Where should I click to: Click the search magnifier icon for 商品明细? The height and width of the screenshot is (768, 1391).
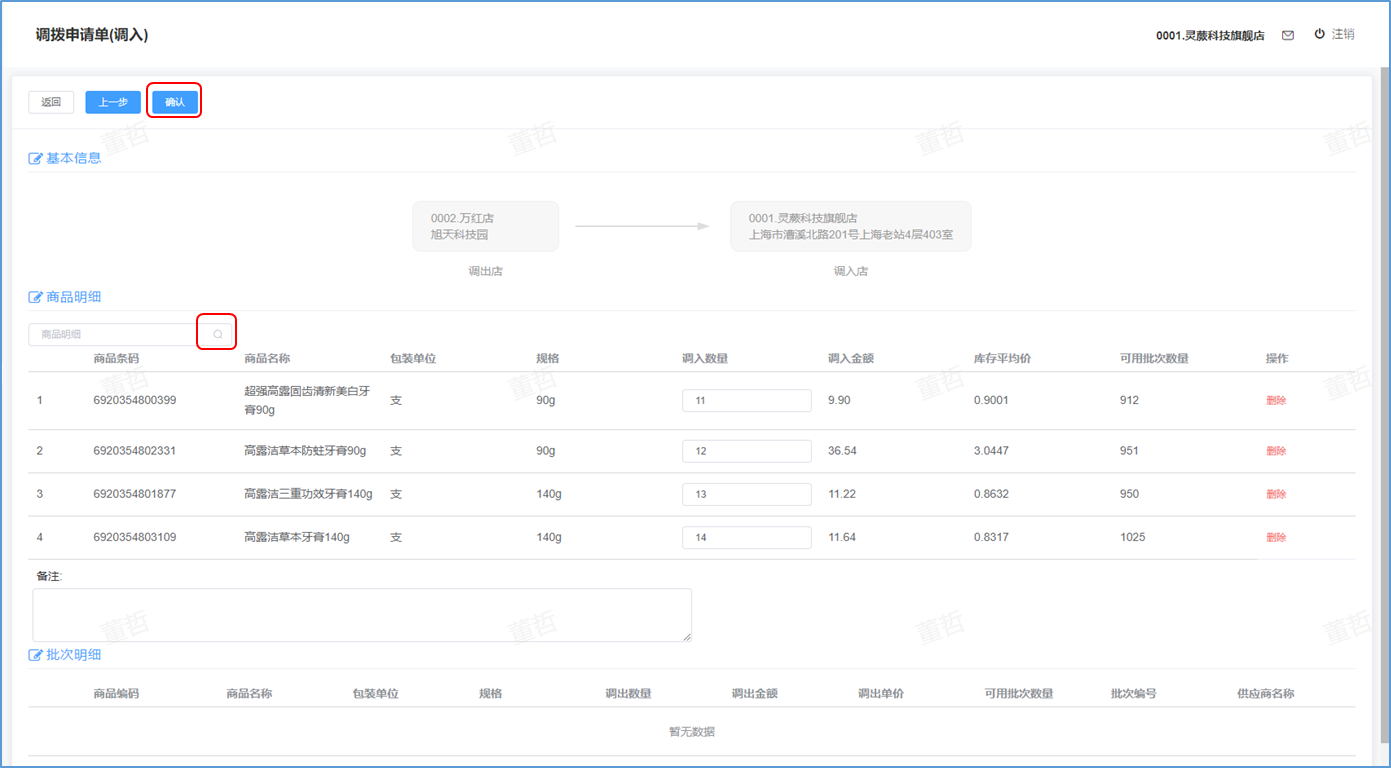click(x=217, y=334)
